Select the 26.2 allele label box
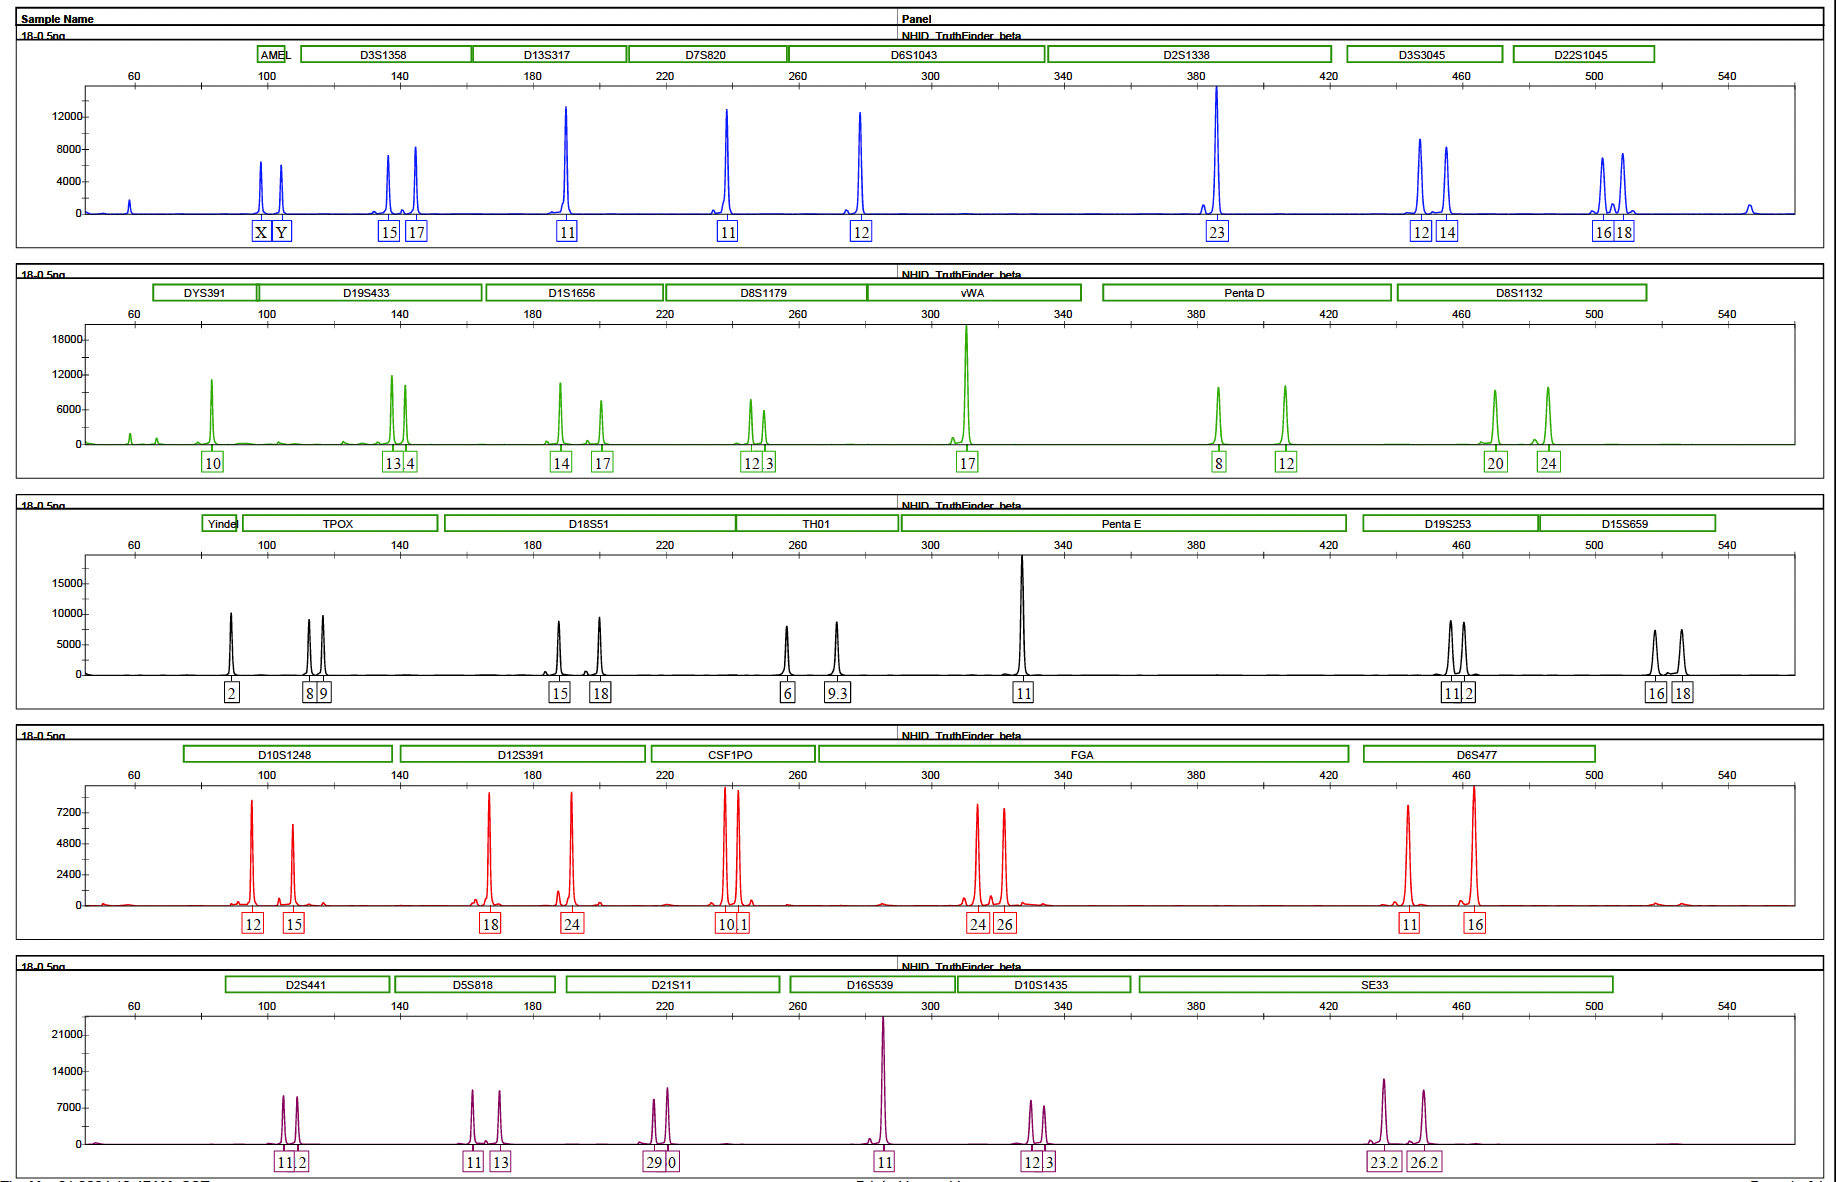Viewport: 1836px width, 1182px height. coord(1424,1162)
